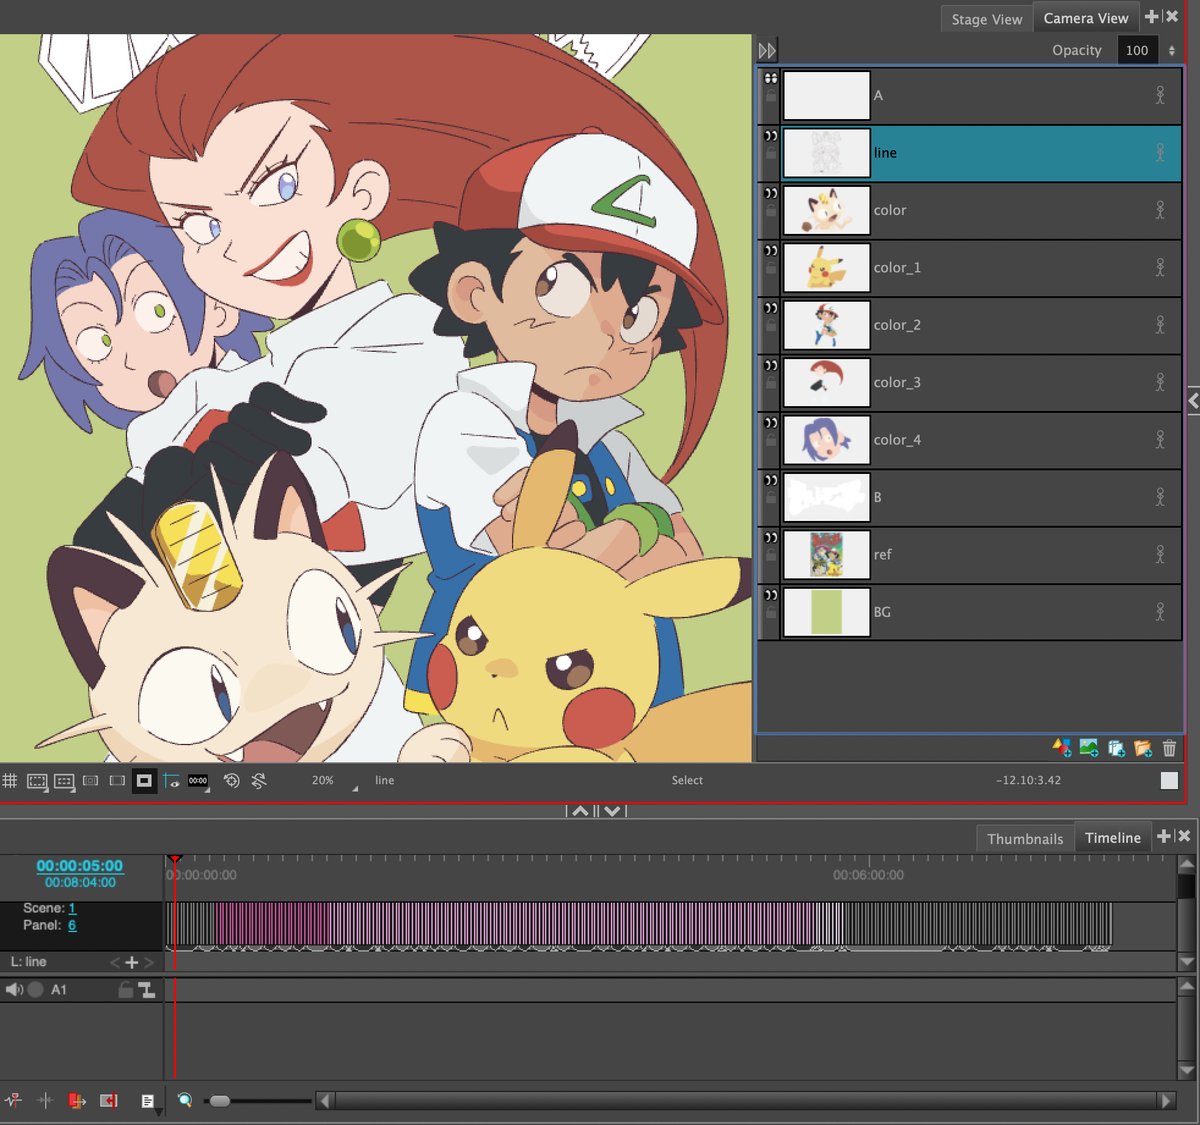Click the red playhead marker on the timeline
Image resolution: width=1200 pixels, height=1125 pixels.
point(175,860)
